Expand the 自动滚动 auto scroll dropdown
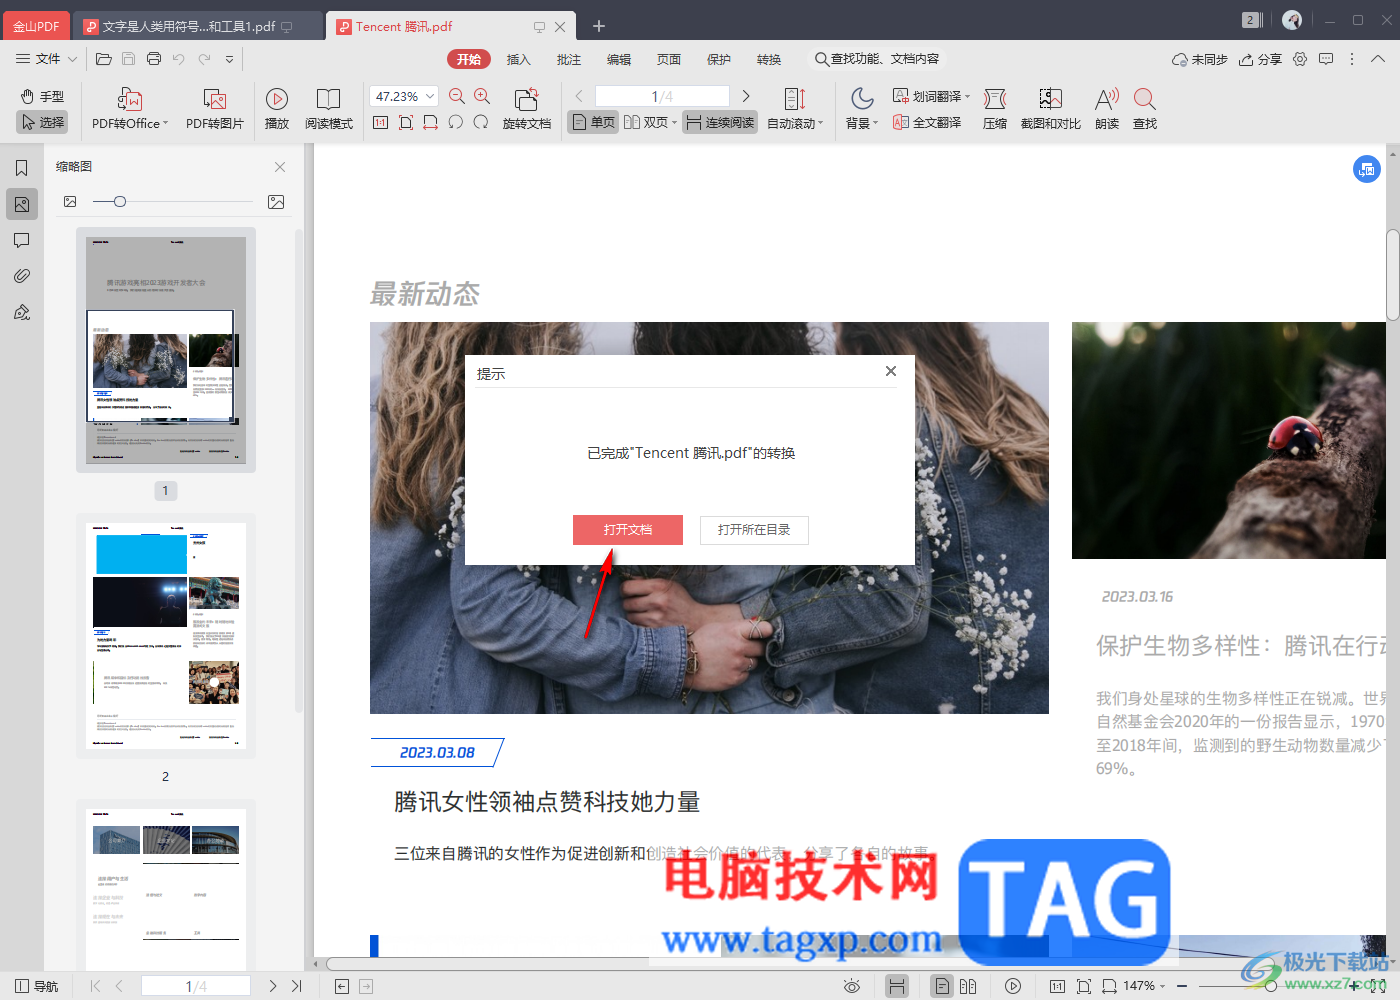 pyautogui.click(x=821, y=124)
